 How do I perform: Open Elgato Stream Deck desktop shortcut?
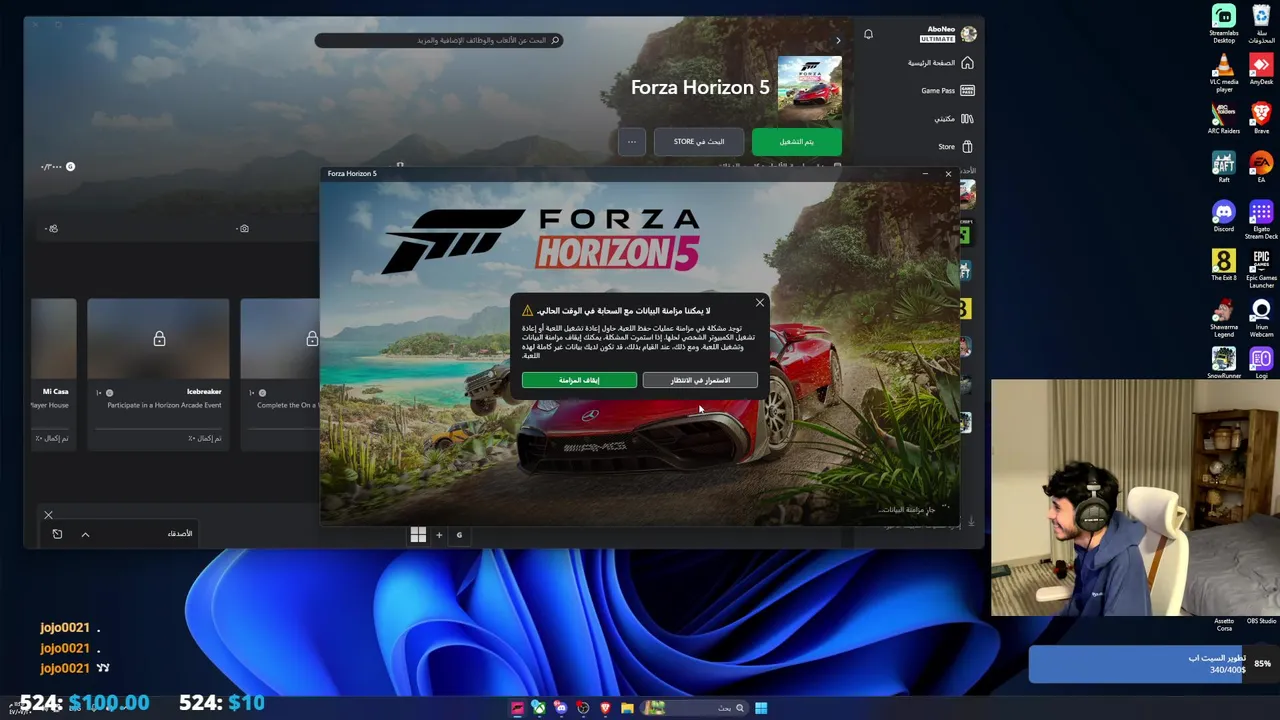click(x=1261, y=220)
